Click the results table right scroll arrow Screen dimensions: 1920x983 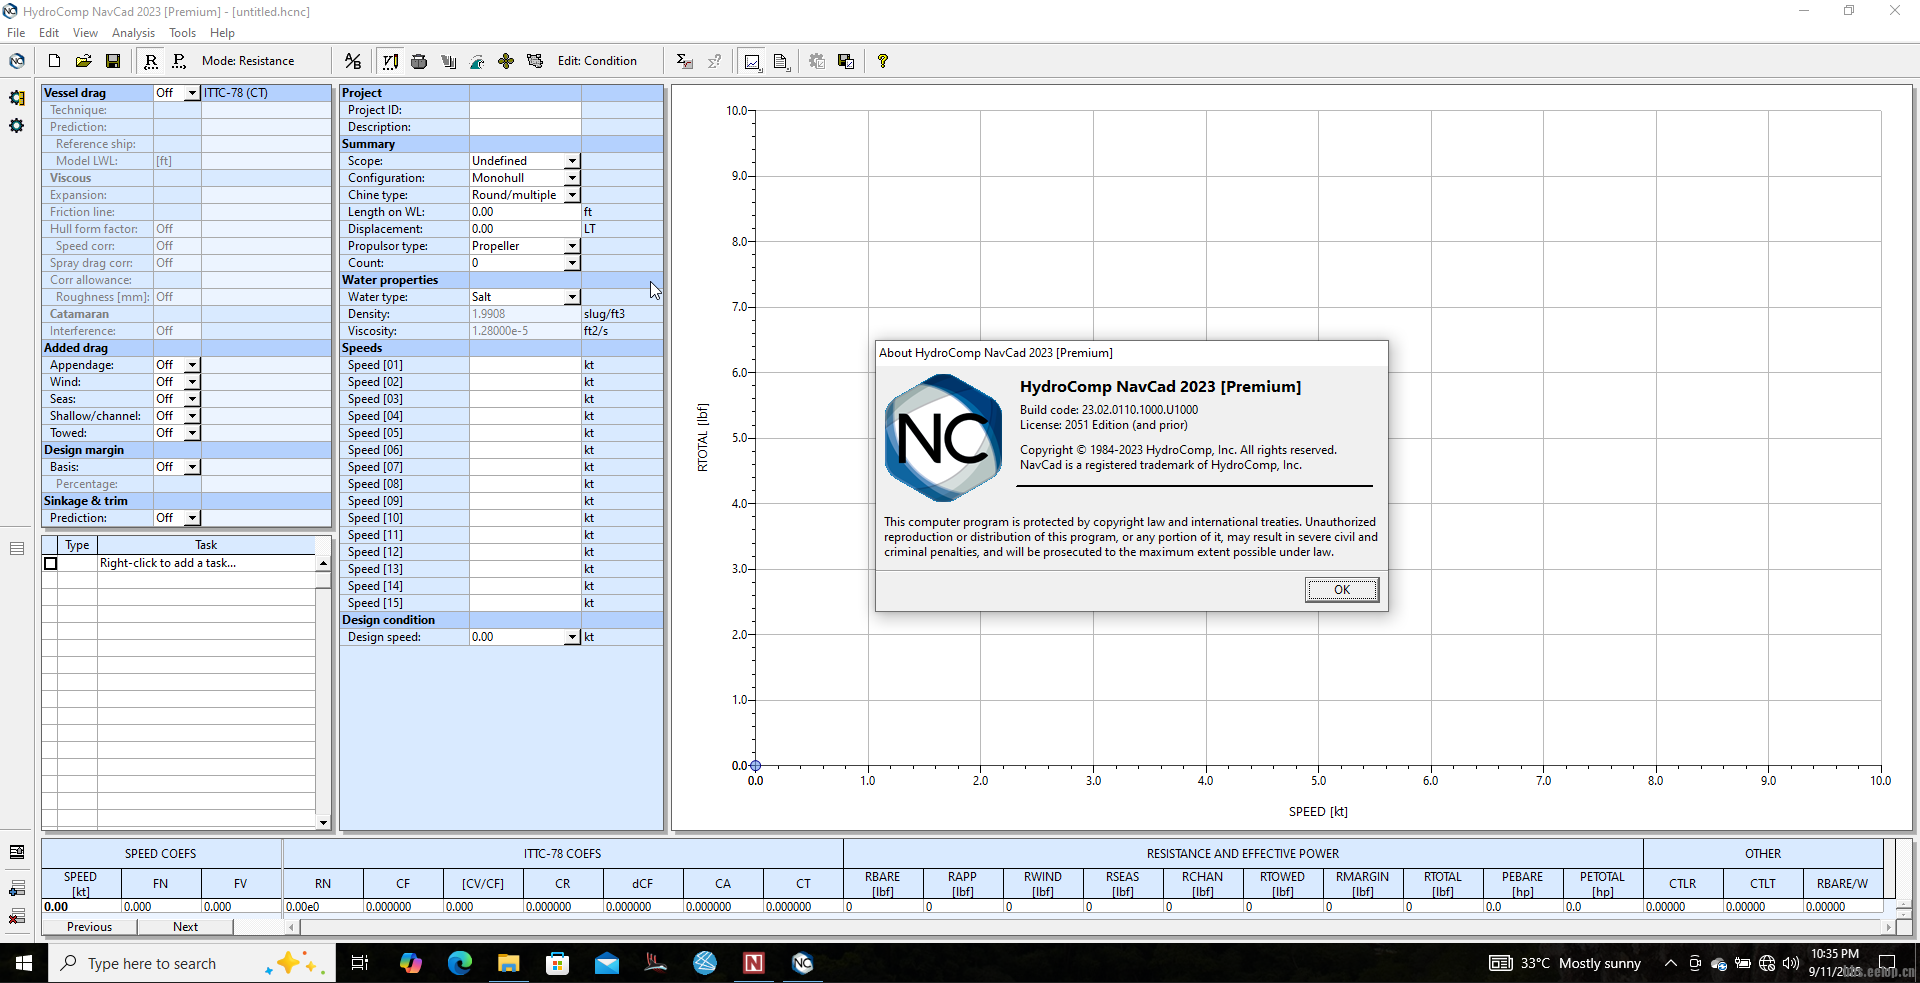(1888, 927)
